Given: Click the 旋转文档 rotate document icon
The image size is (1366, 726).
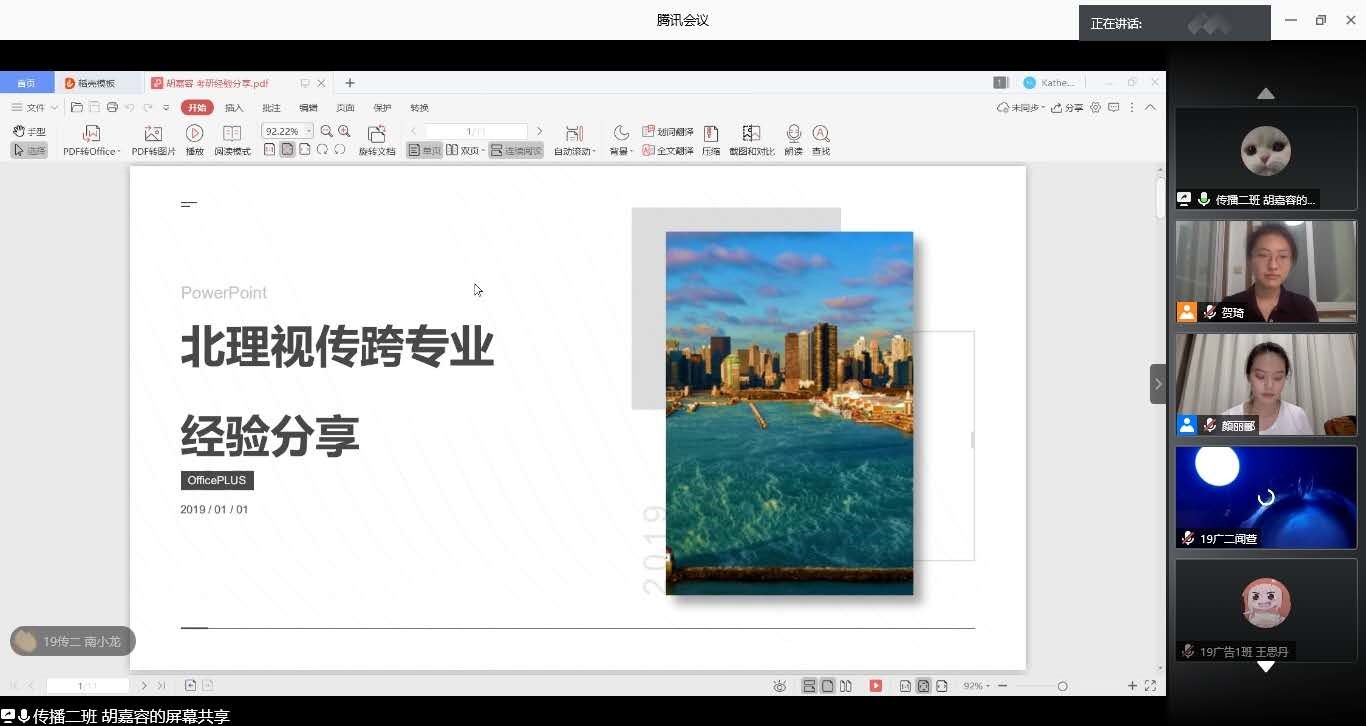Looking at the screenshot, I should tap(377, 134).
